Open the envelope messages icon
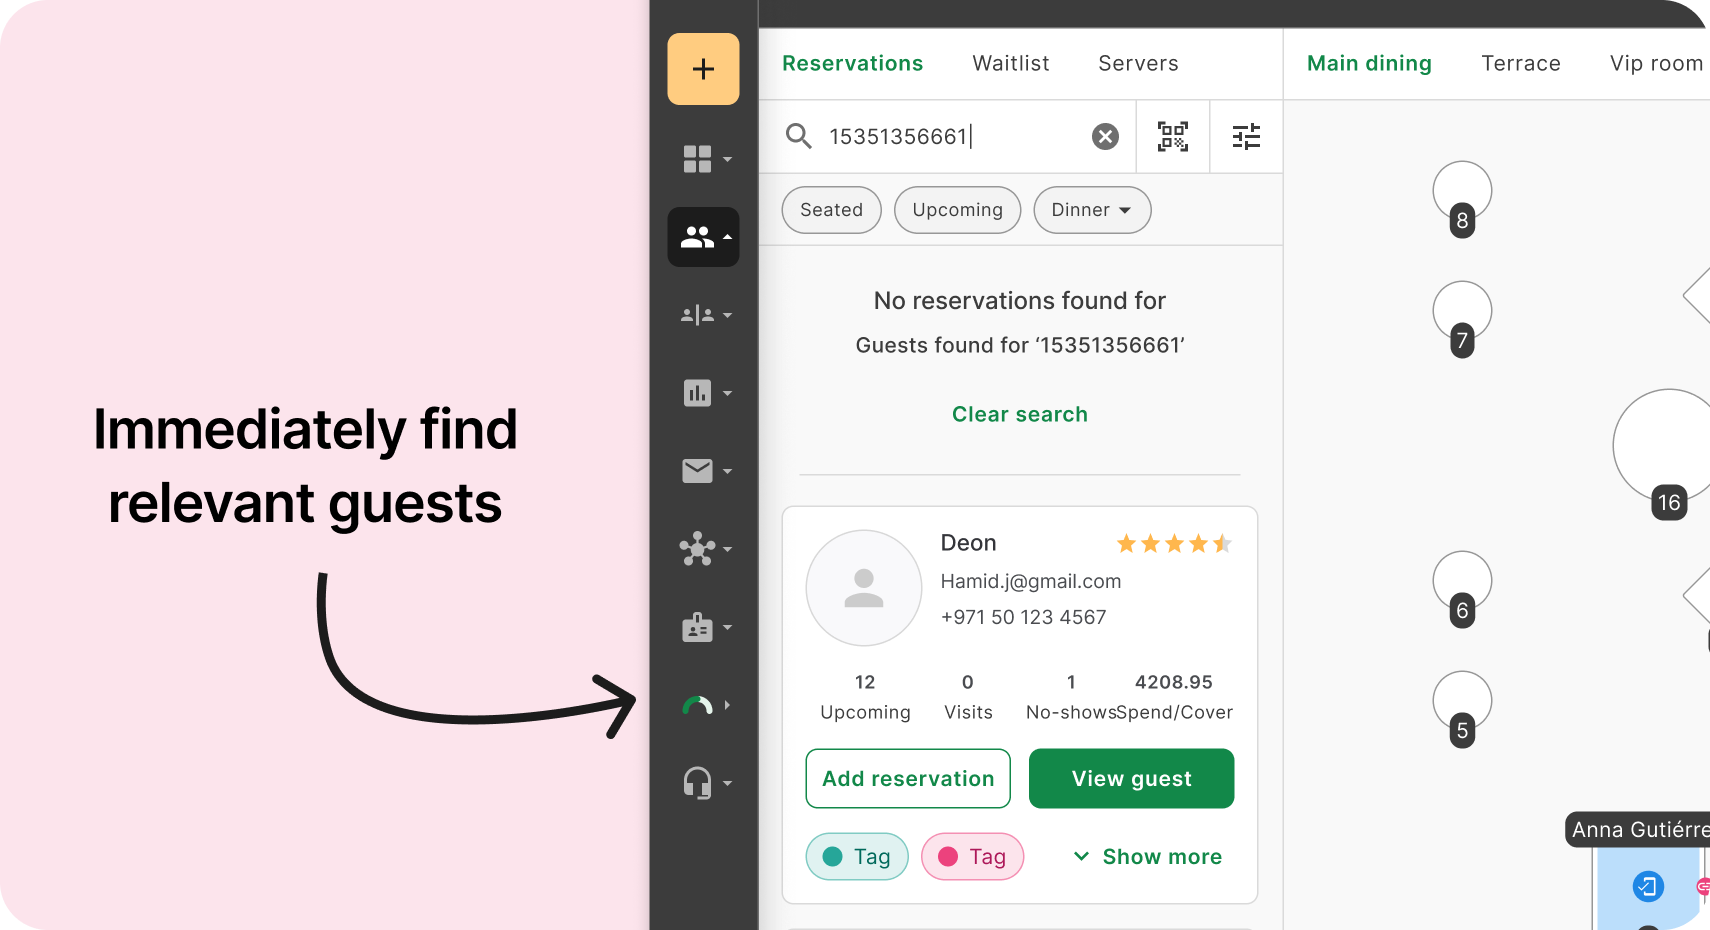Screen dimensions: 1710x930 698,471
